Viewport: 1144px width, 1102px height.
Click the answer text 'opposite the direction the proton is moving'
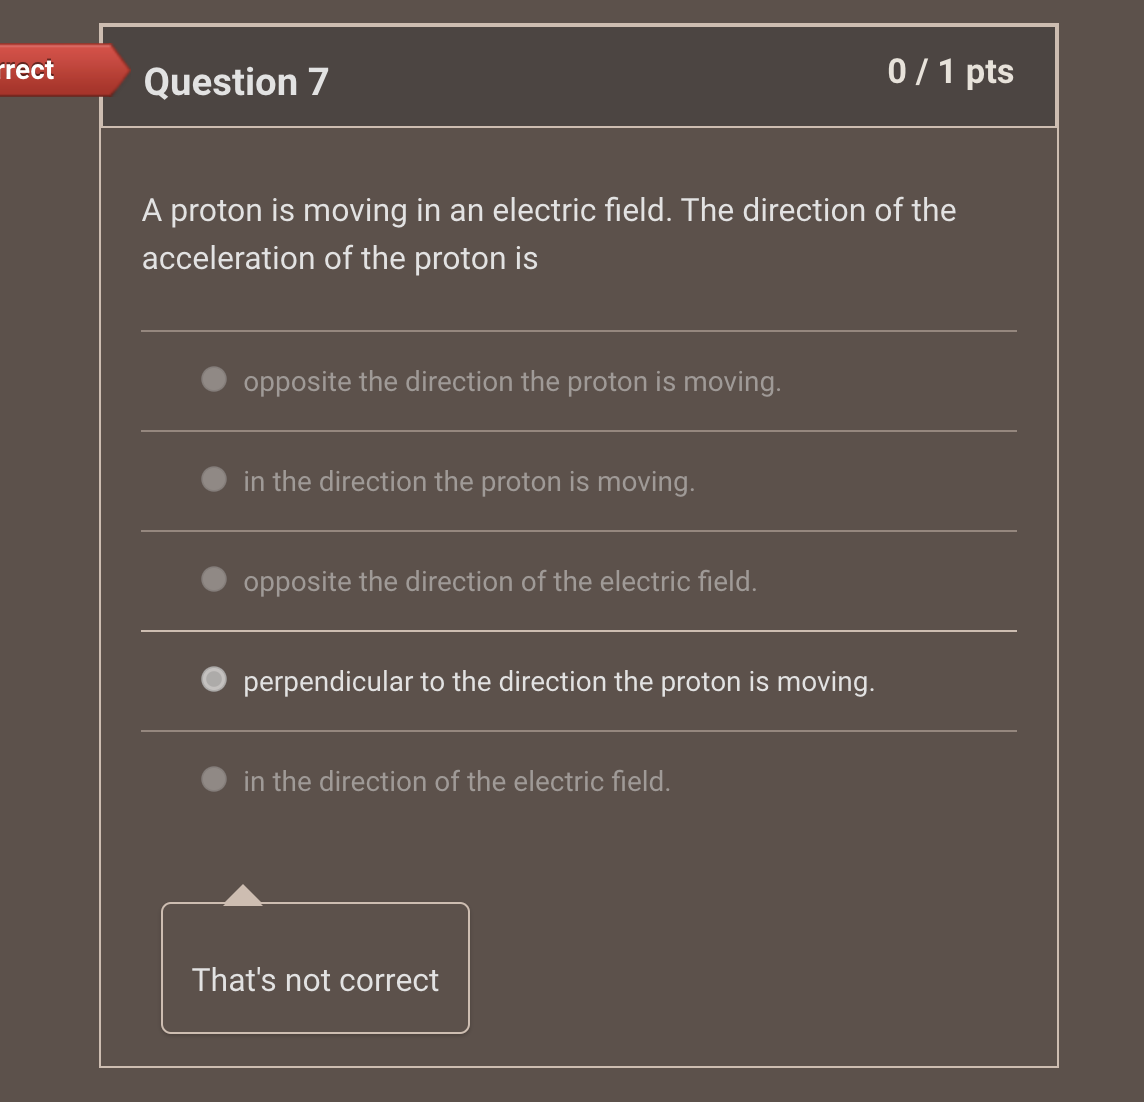click(512, 382)
